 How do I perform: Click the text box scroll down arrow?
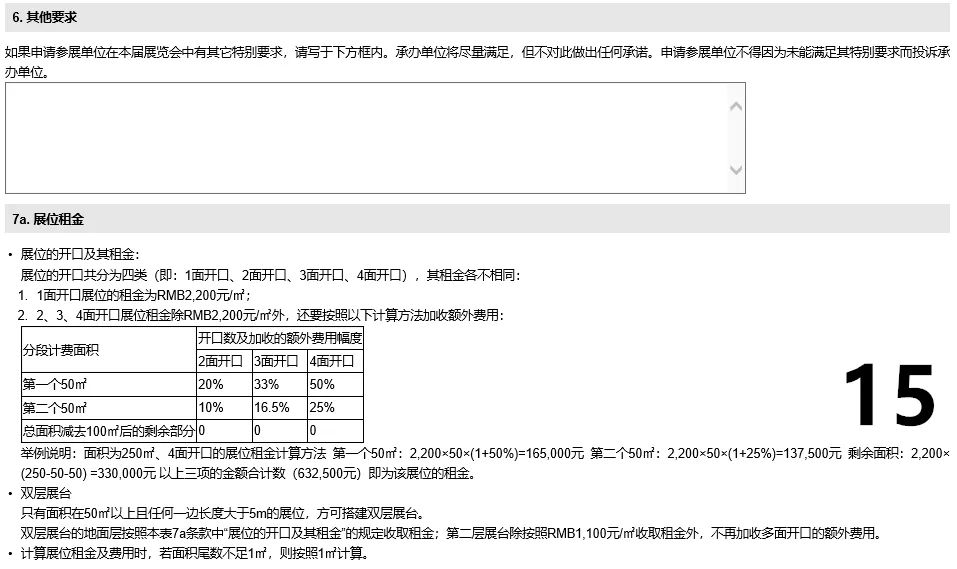click(x=736, y=170)
